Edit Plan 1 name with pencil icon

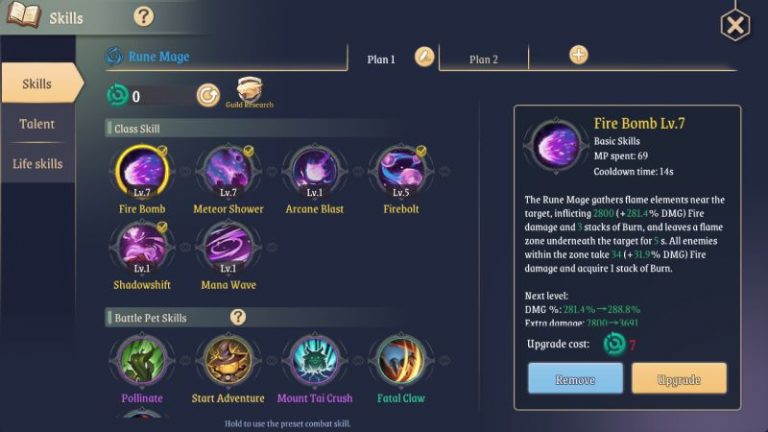(x=424, y=57)
